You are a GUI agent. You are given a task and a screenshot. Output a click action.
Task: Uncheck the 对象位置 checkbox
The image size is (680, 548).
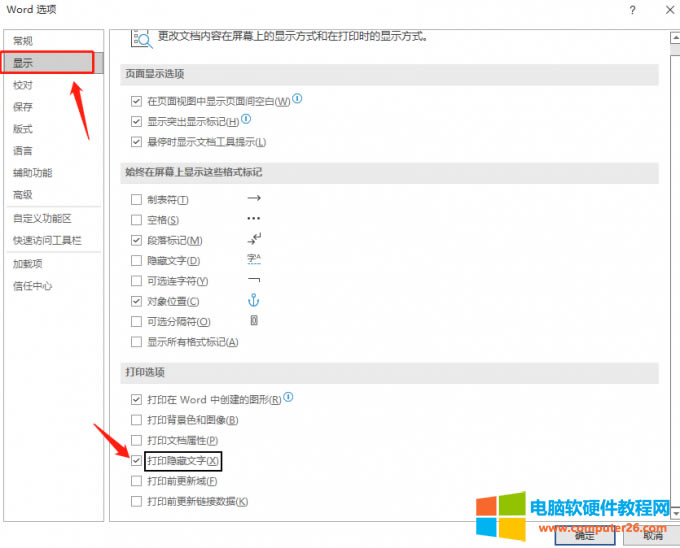pyautogui.click(x=136, y=301)
